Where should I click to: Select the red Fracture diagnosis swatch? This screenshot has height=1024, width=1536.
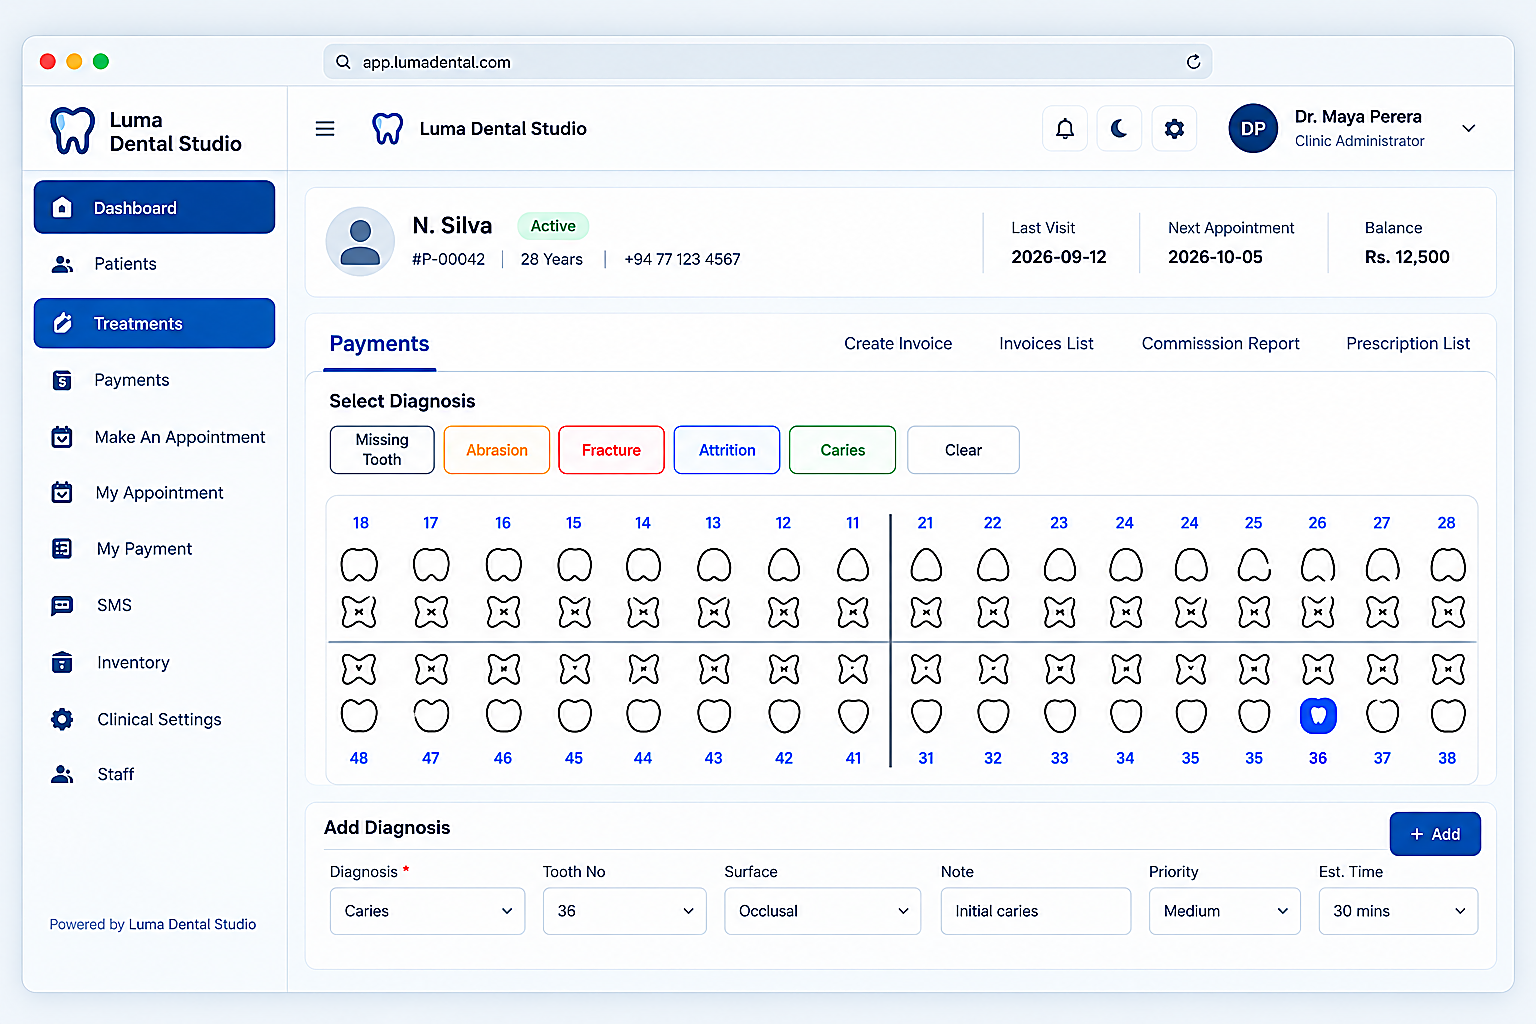click(611, 450)
